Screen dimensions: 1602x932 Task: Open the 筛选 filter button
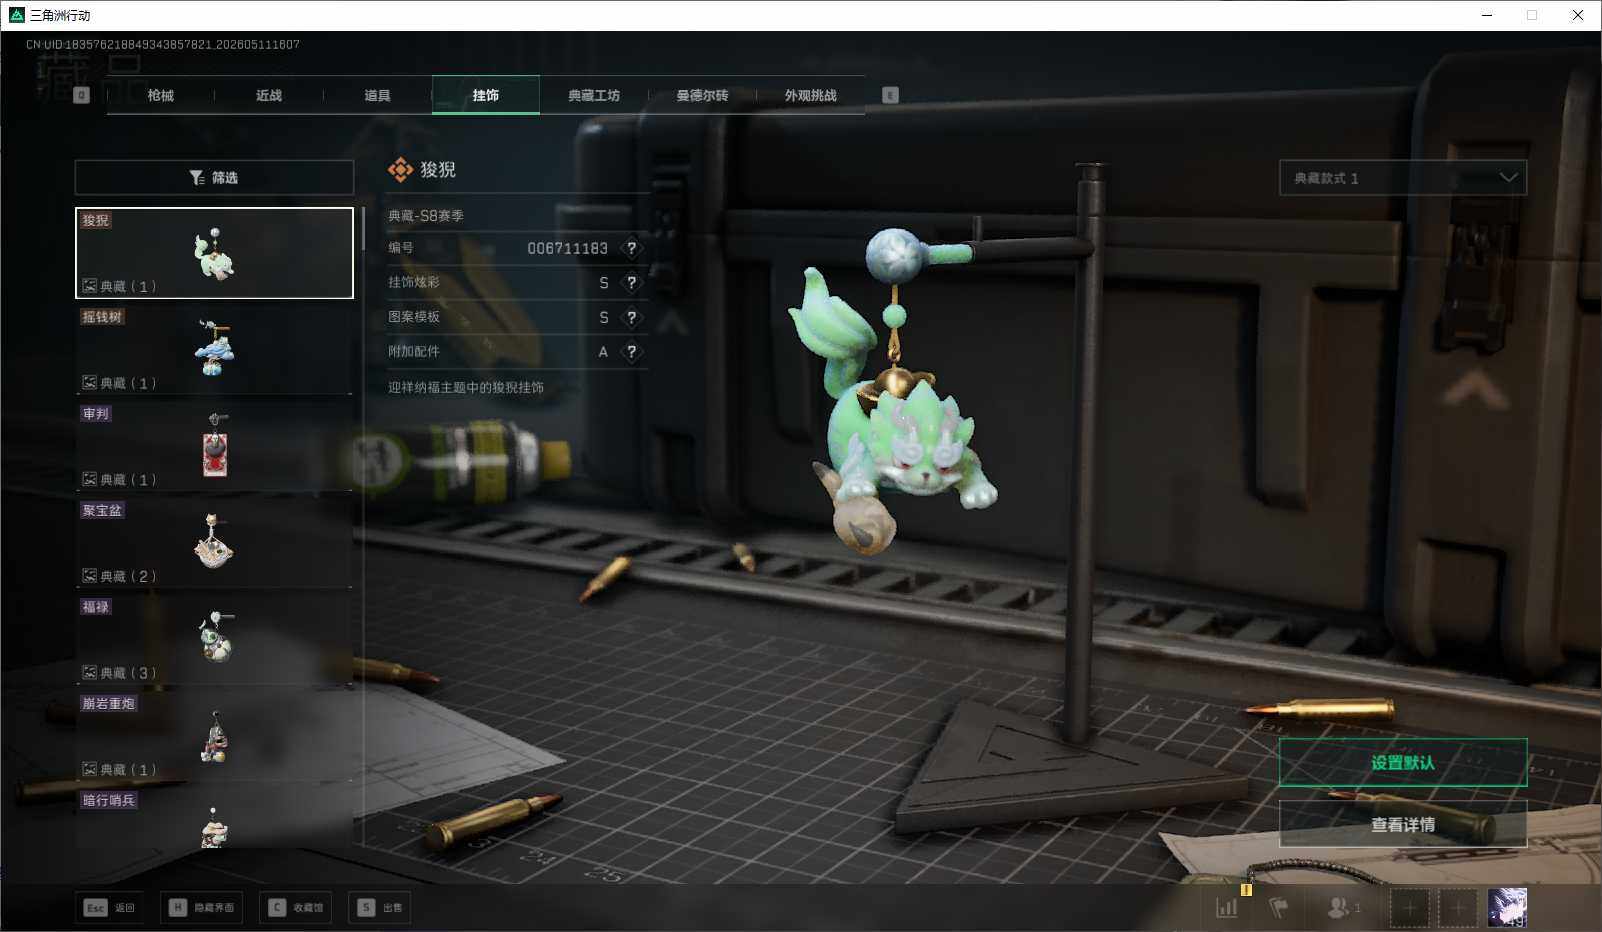tap(214, 177)
